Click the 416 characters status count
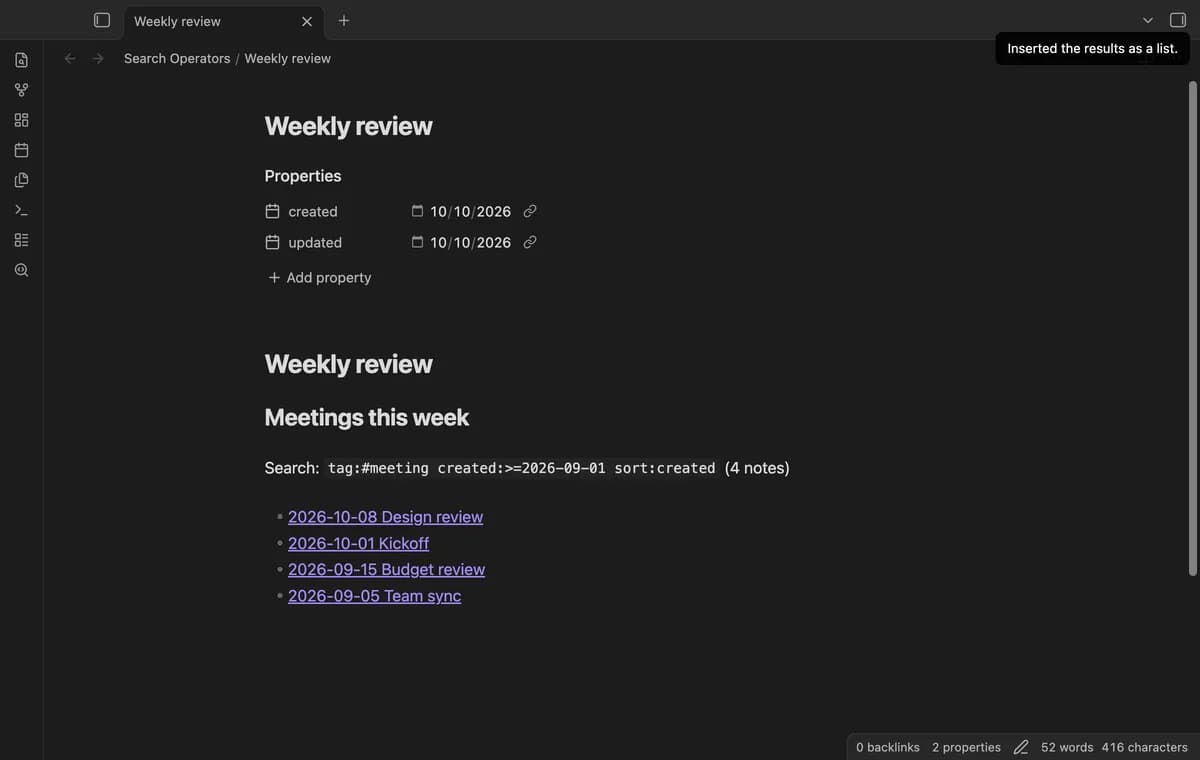Viewport: 1200px width, 760px height. tap(1144, 747)
